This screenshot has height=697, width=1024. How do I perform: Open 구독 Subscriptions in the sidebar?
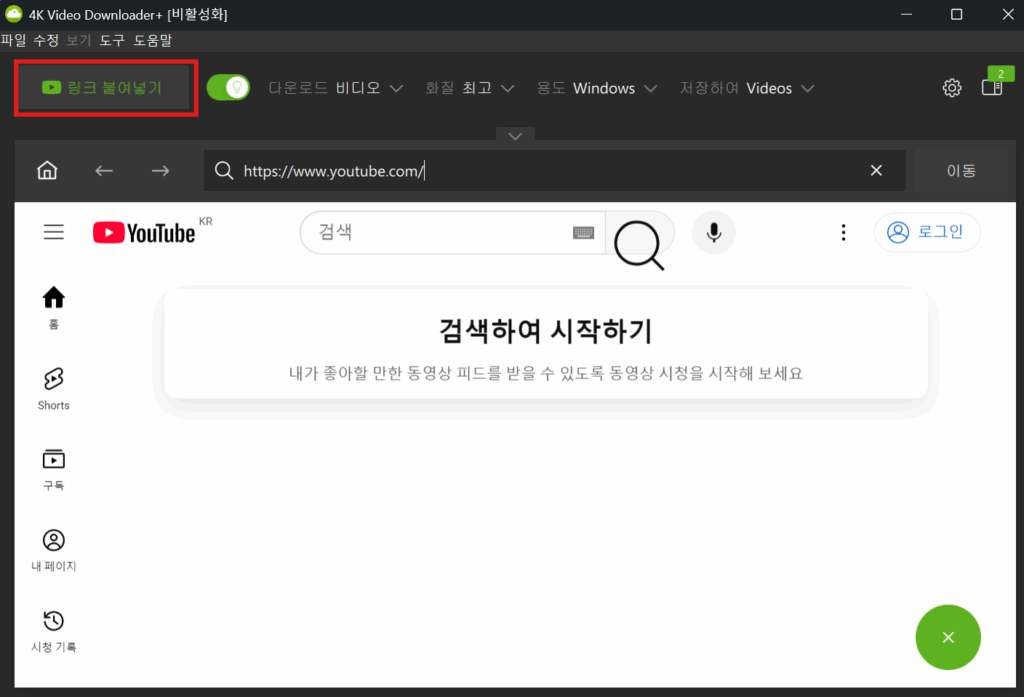point(54,469)
